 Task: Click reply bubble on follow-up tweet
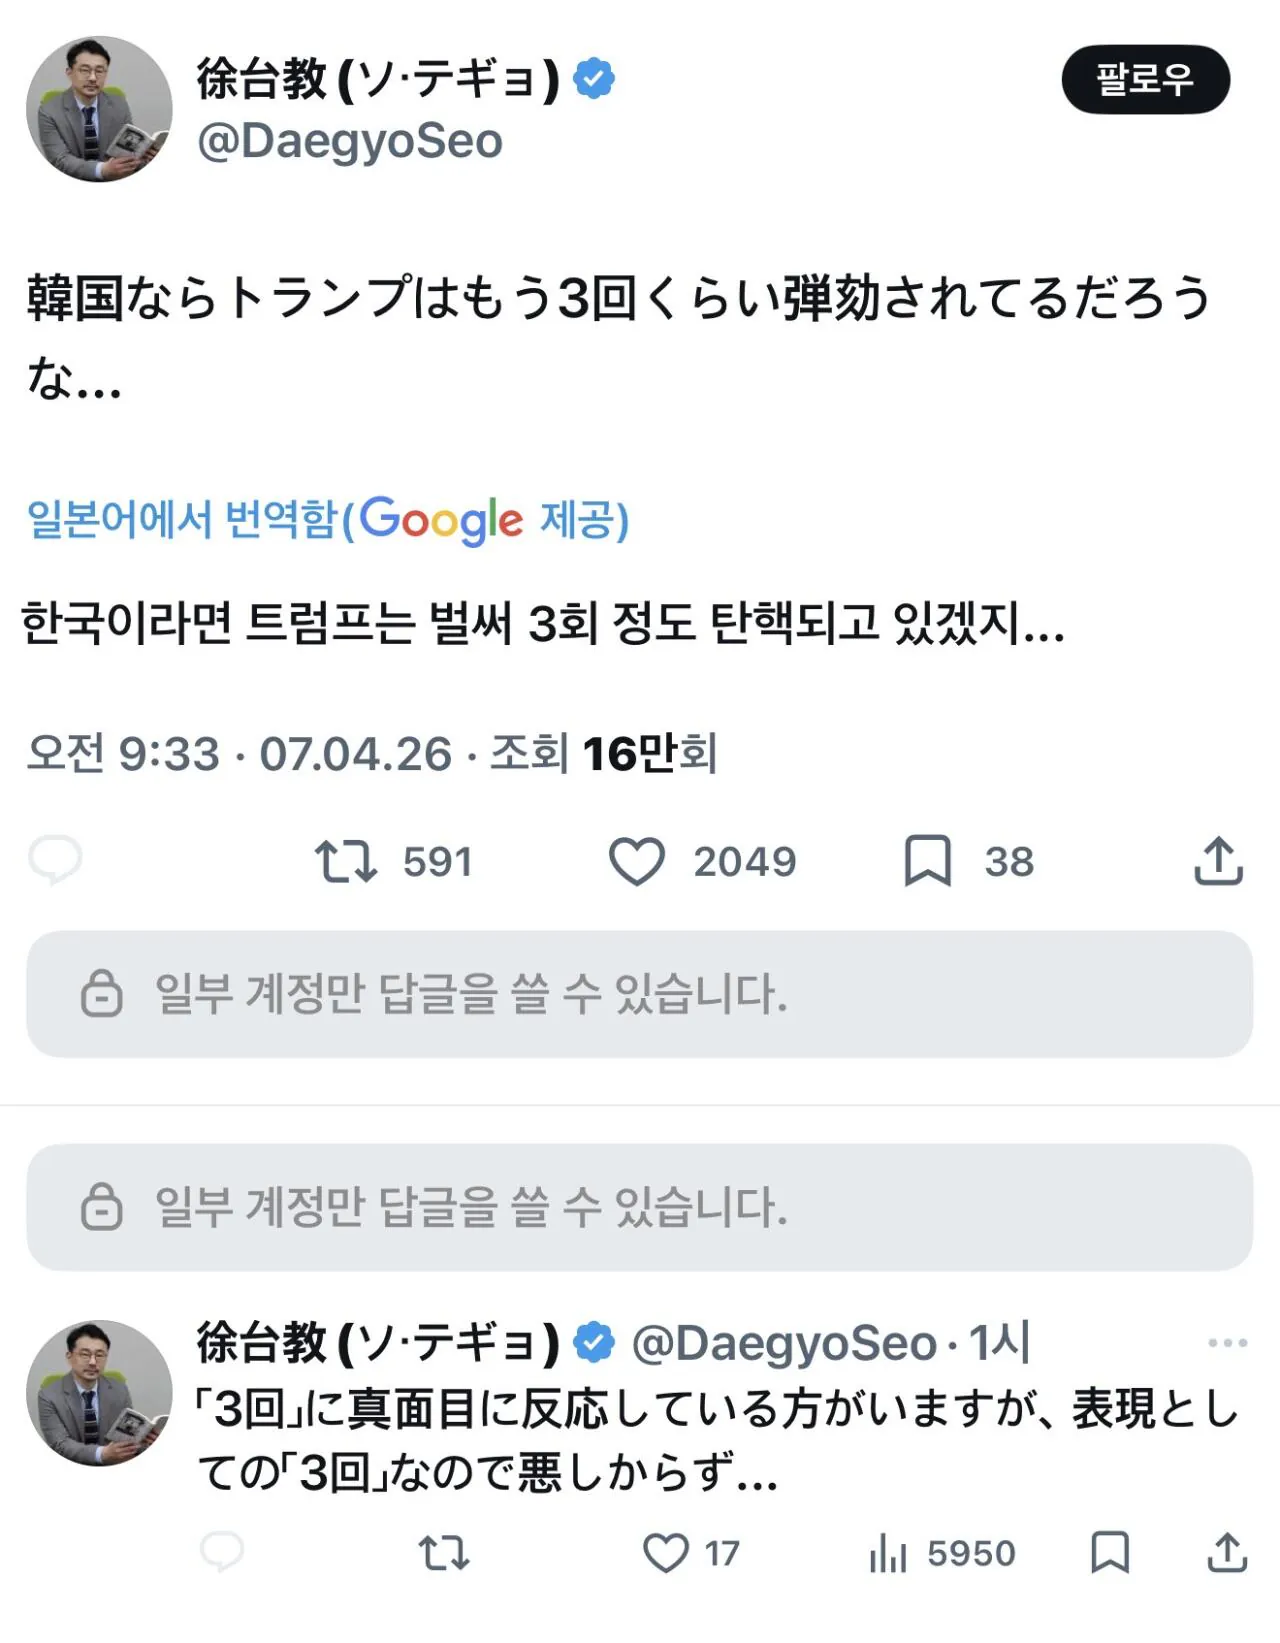click(222, 1553)
